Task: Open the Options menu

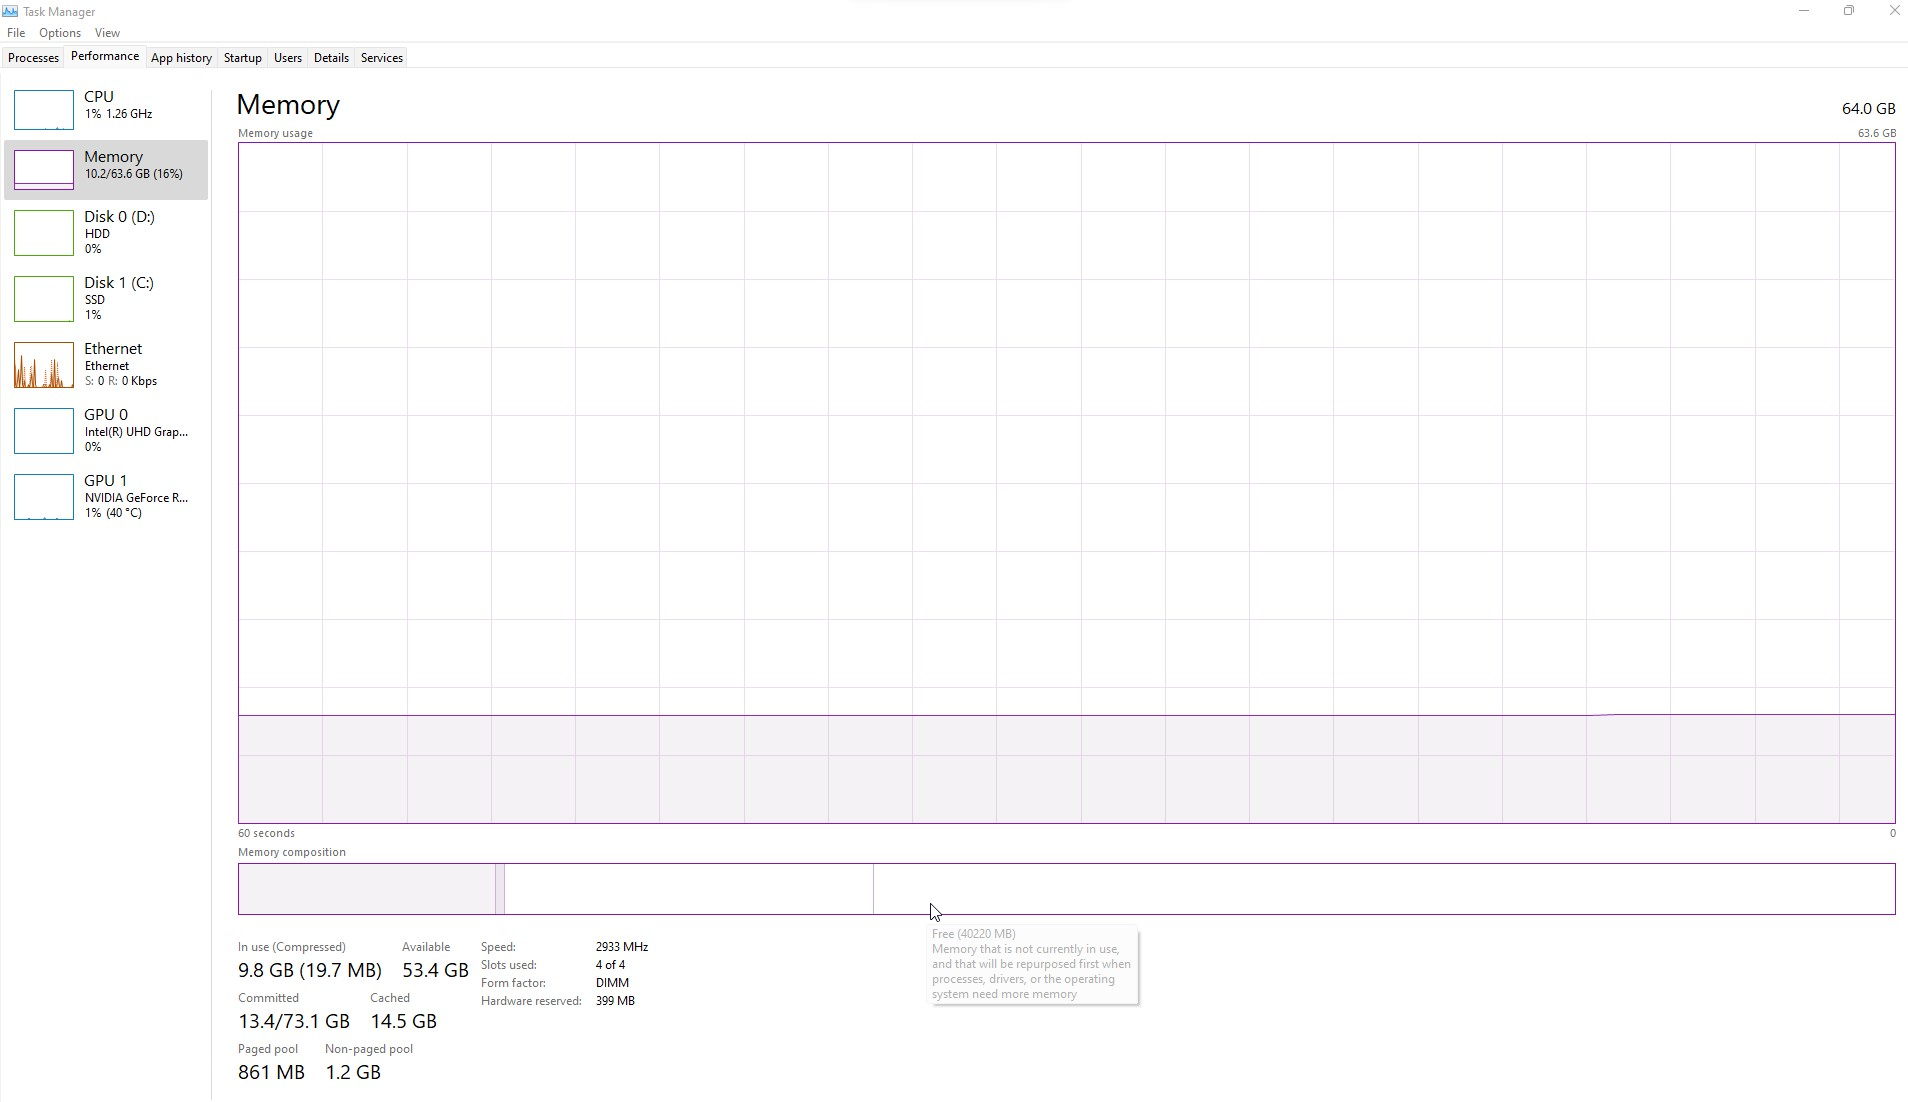Action: pyautogui.click(x=60, y=33)
